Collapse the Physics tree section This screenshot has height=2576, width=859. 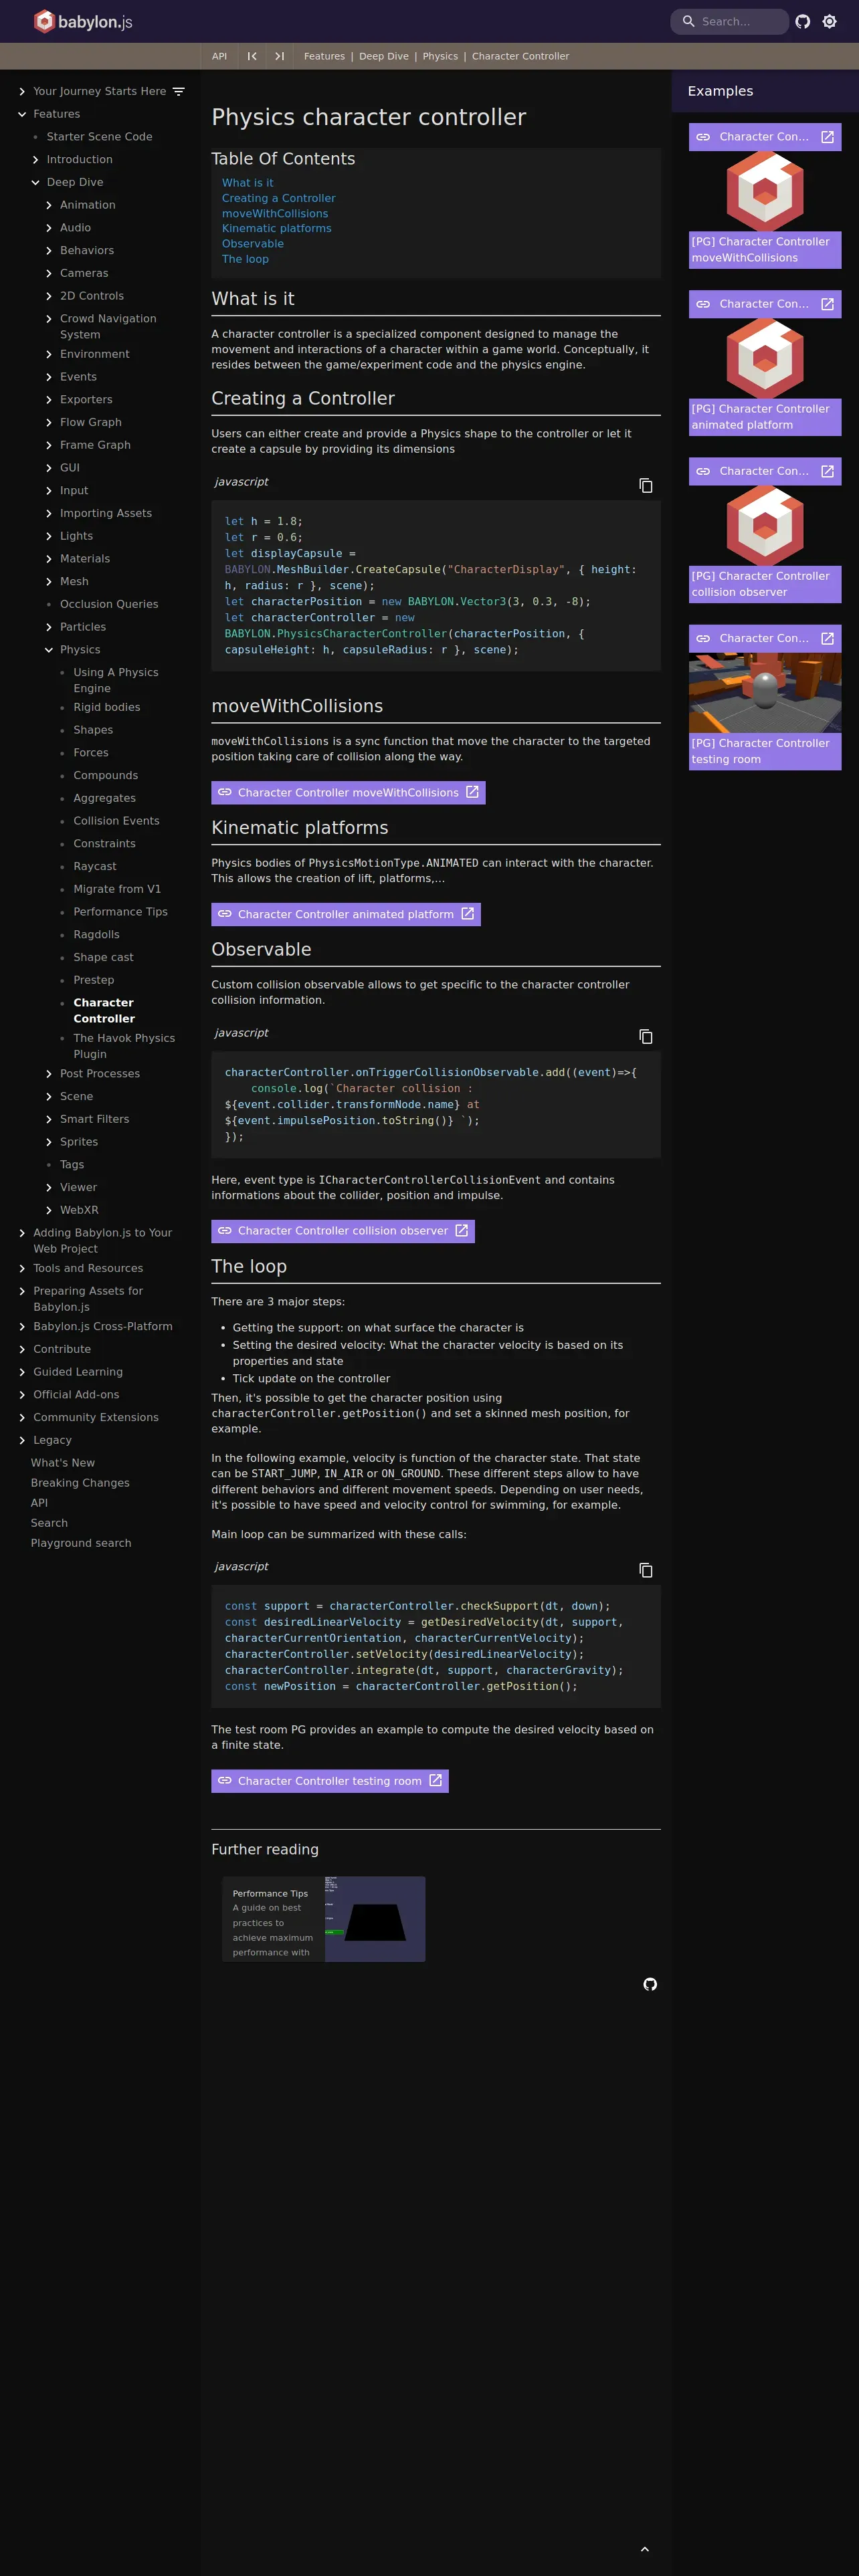[x=49, y=650]
